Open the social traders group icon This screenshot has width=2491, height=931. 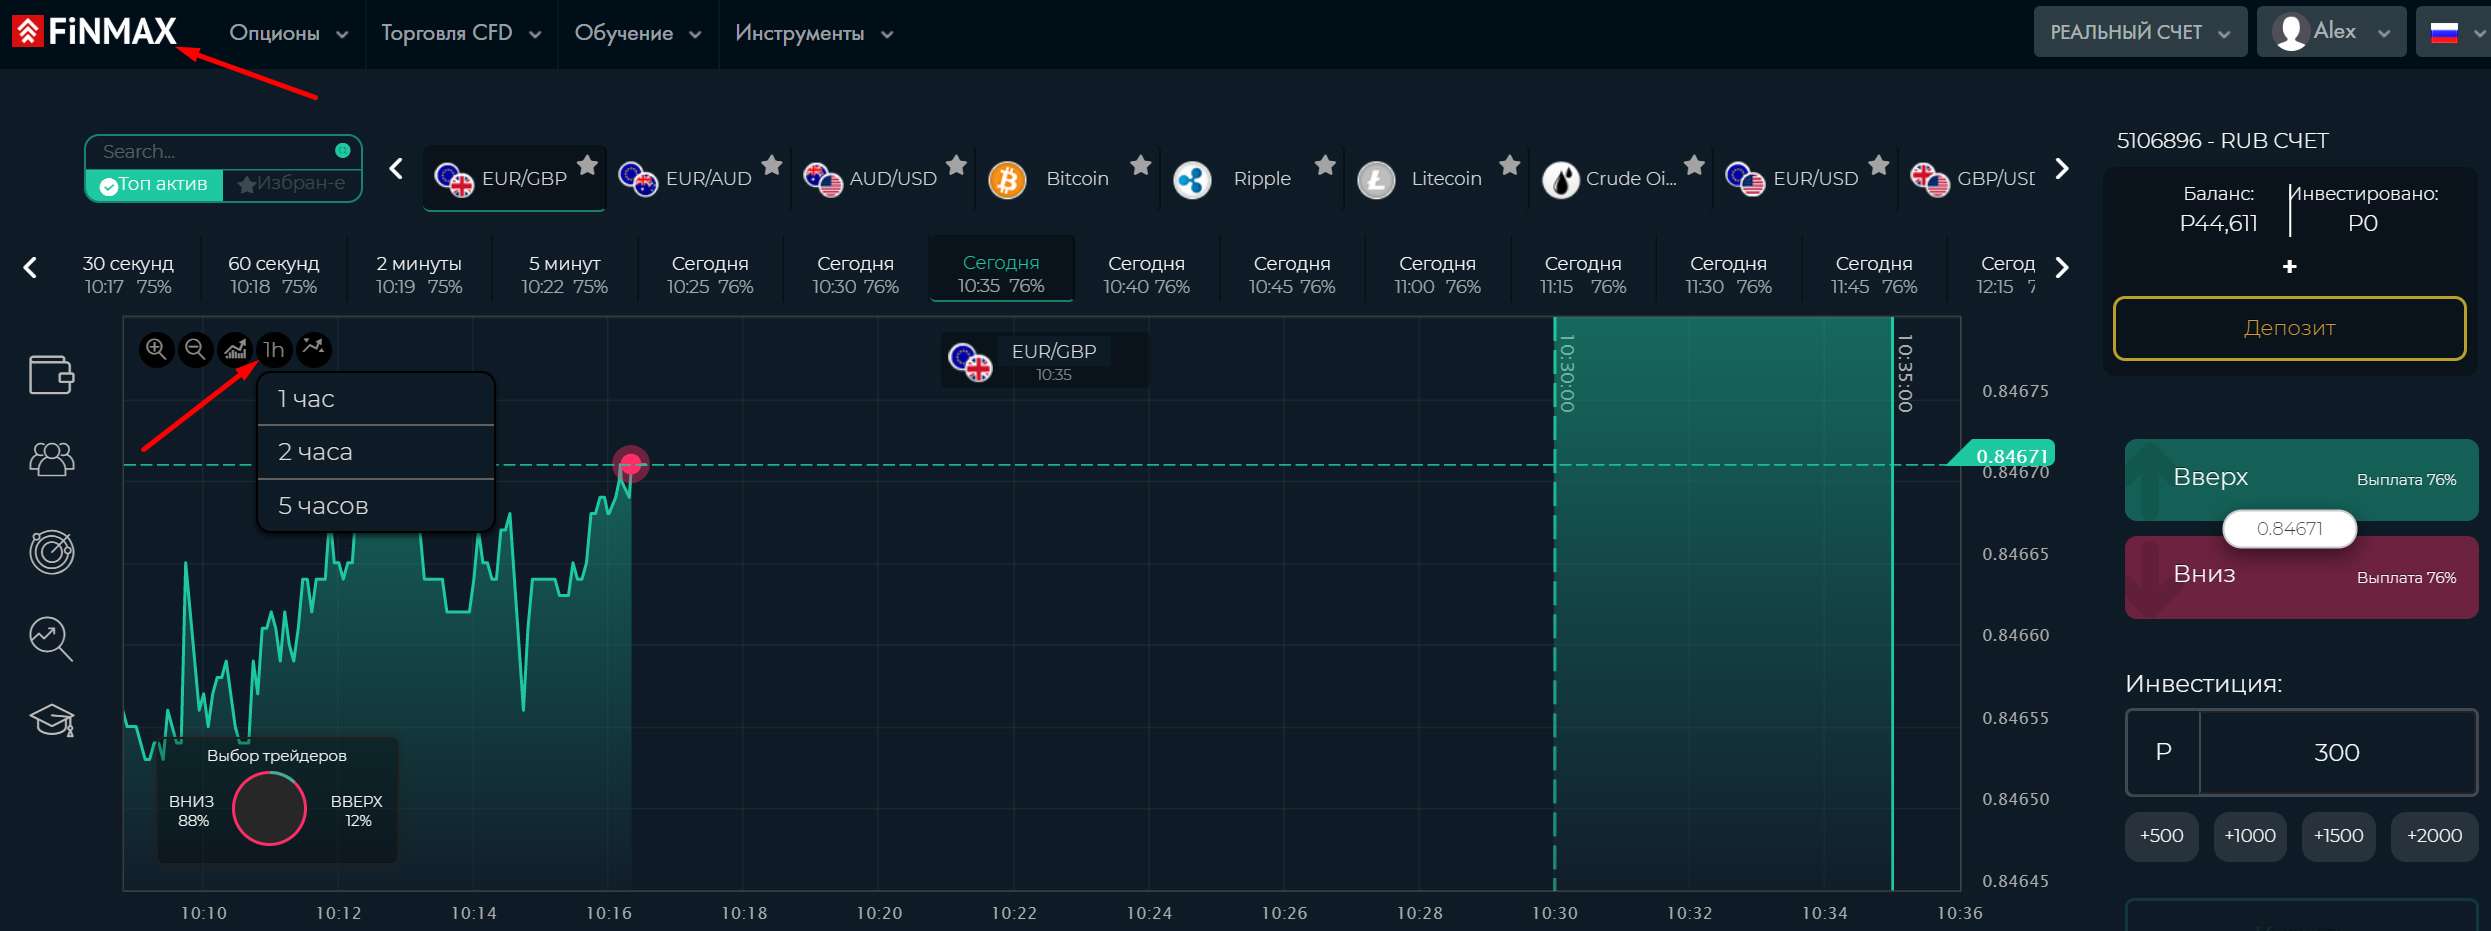click(52, 459)
